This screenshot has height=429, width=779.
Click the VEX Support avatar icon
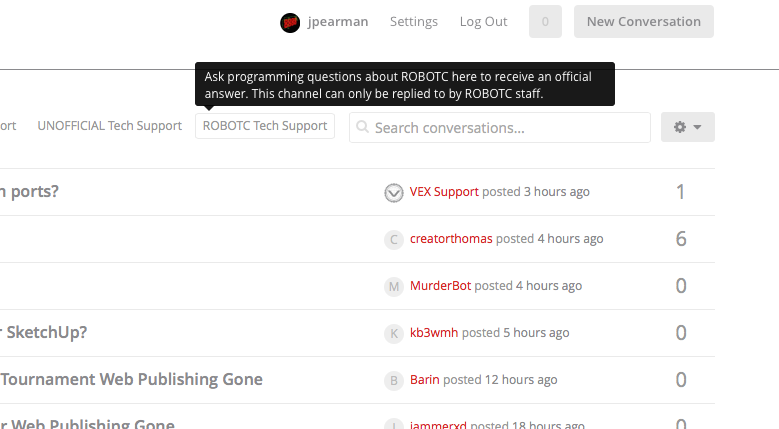394,193
